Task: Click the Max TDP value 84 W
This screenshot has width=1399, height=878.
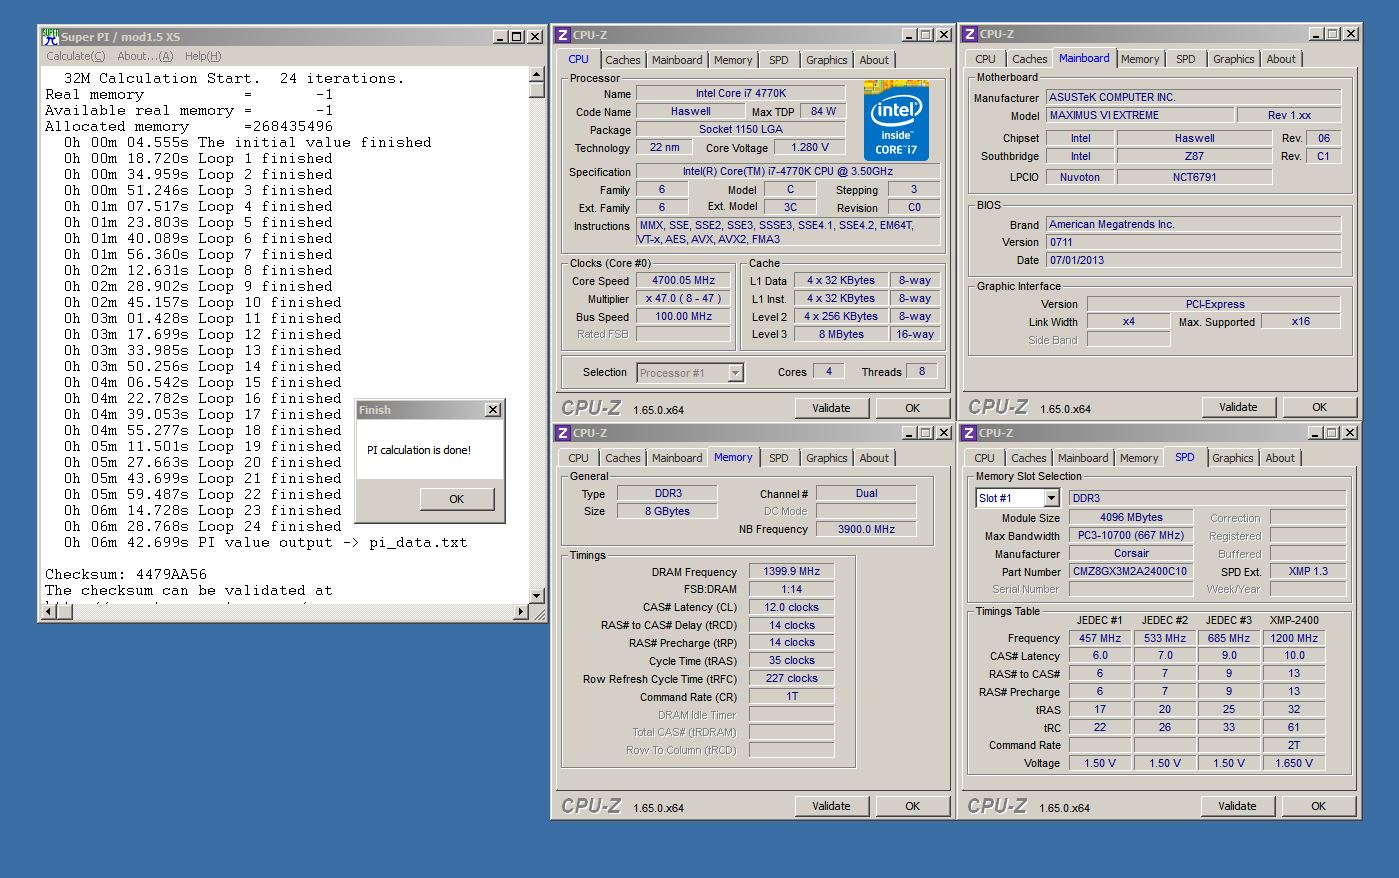Action: click(x=823, y=111)
